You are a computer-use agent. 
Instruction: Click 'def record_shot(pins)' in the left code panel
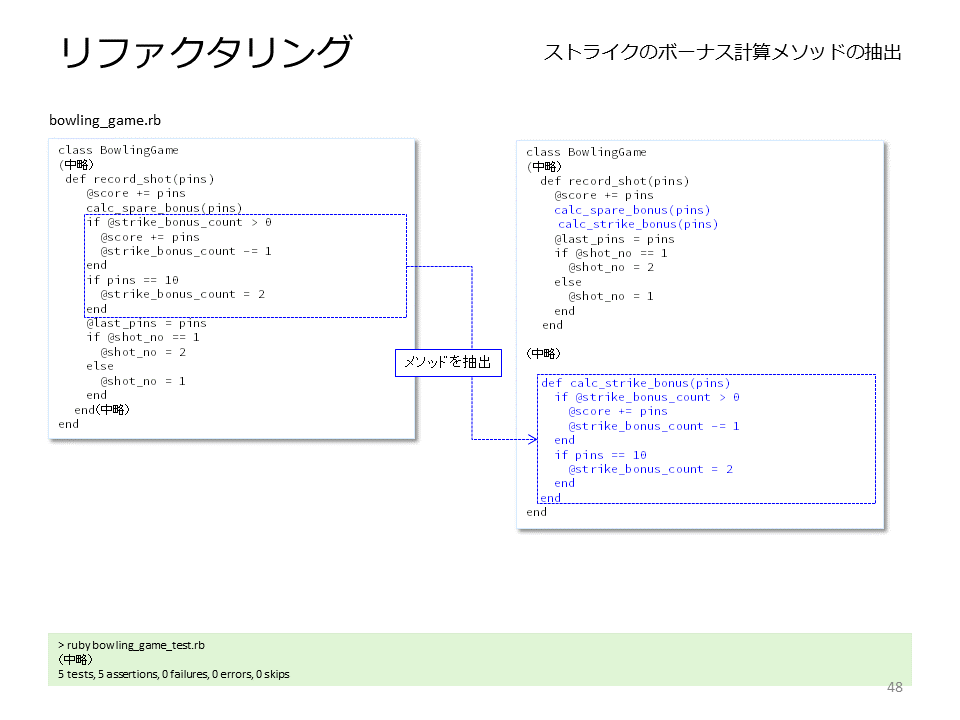point(140,179)
